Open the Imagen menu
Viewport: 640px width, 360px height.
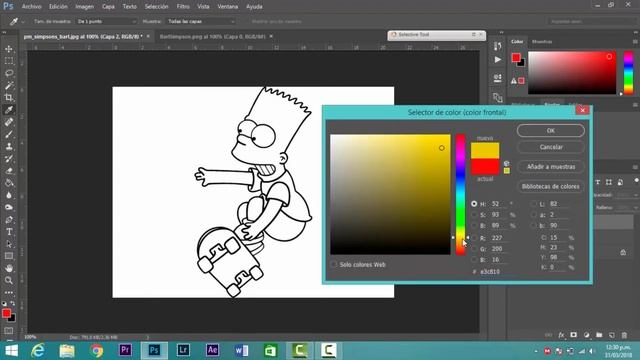pyautogui.click(x=84, y=7)
